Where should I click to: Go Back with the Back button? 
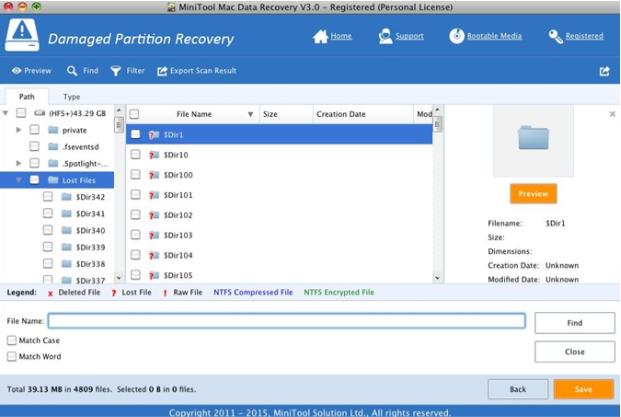point(518,389)
